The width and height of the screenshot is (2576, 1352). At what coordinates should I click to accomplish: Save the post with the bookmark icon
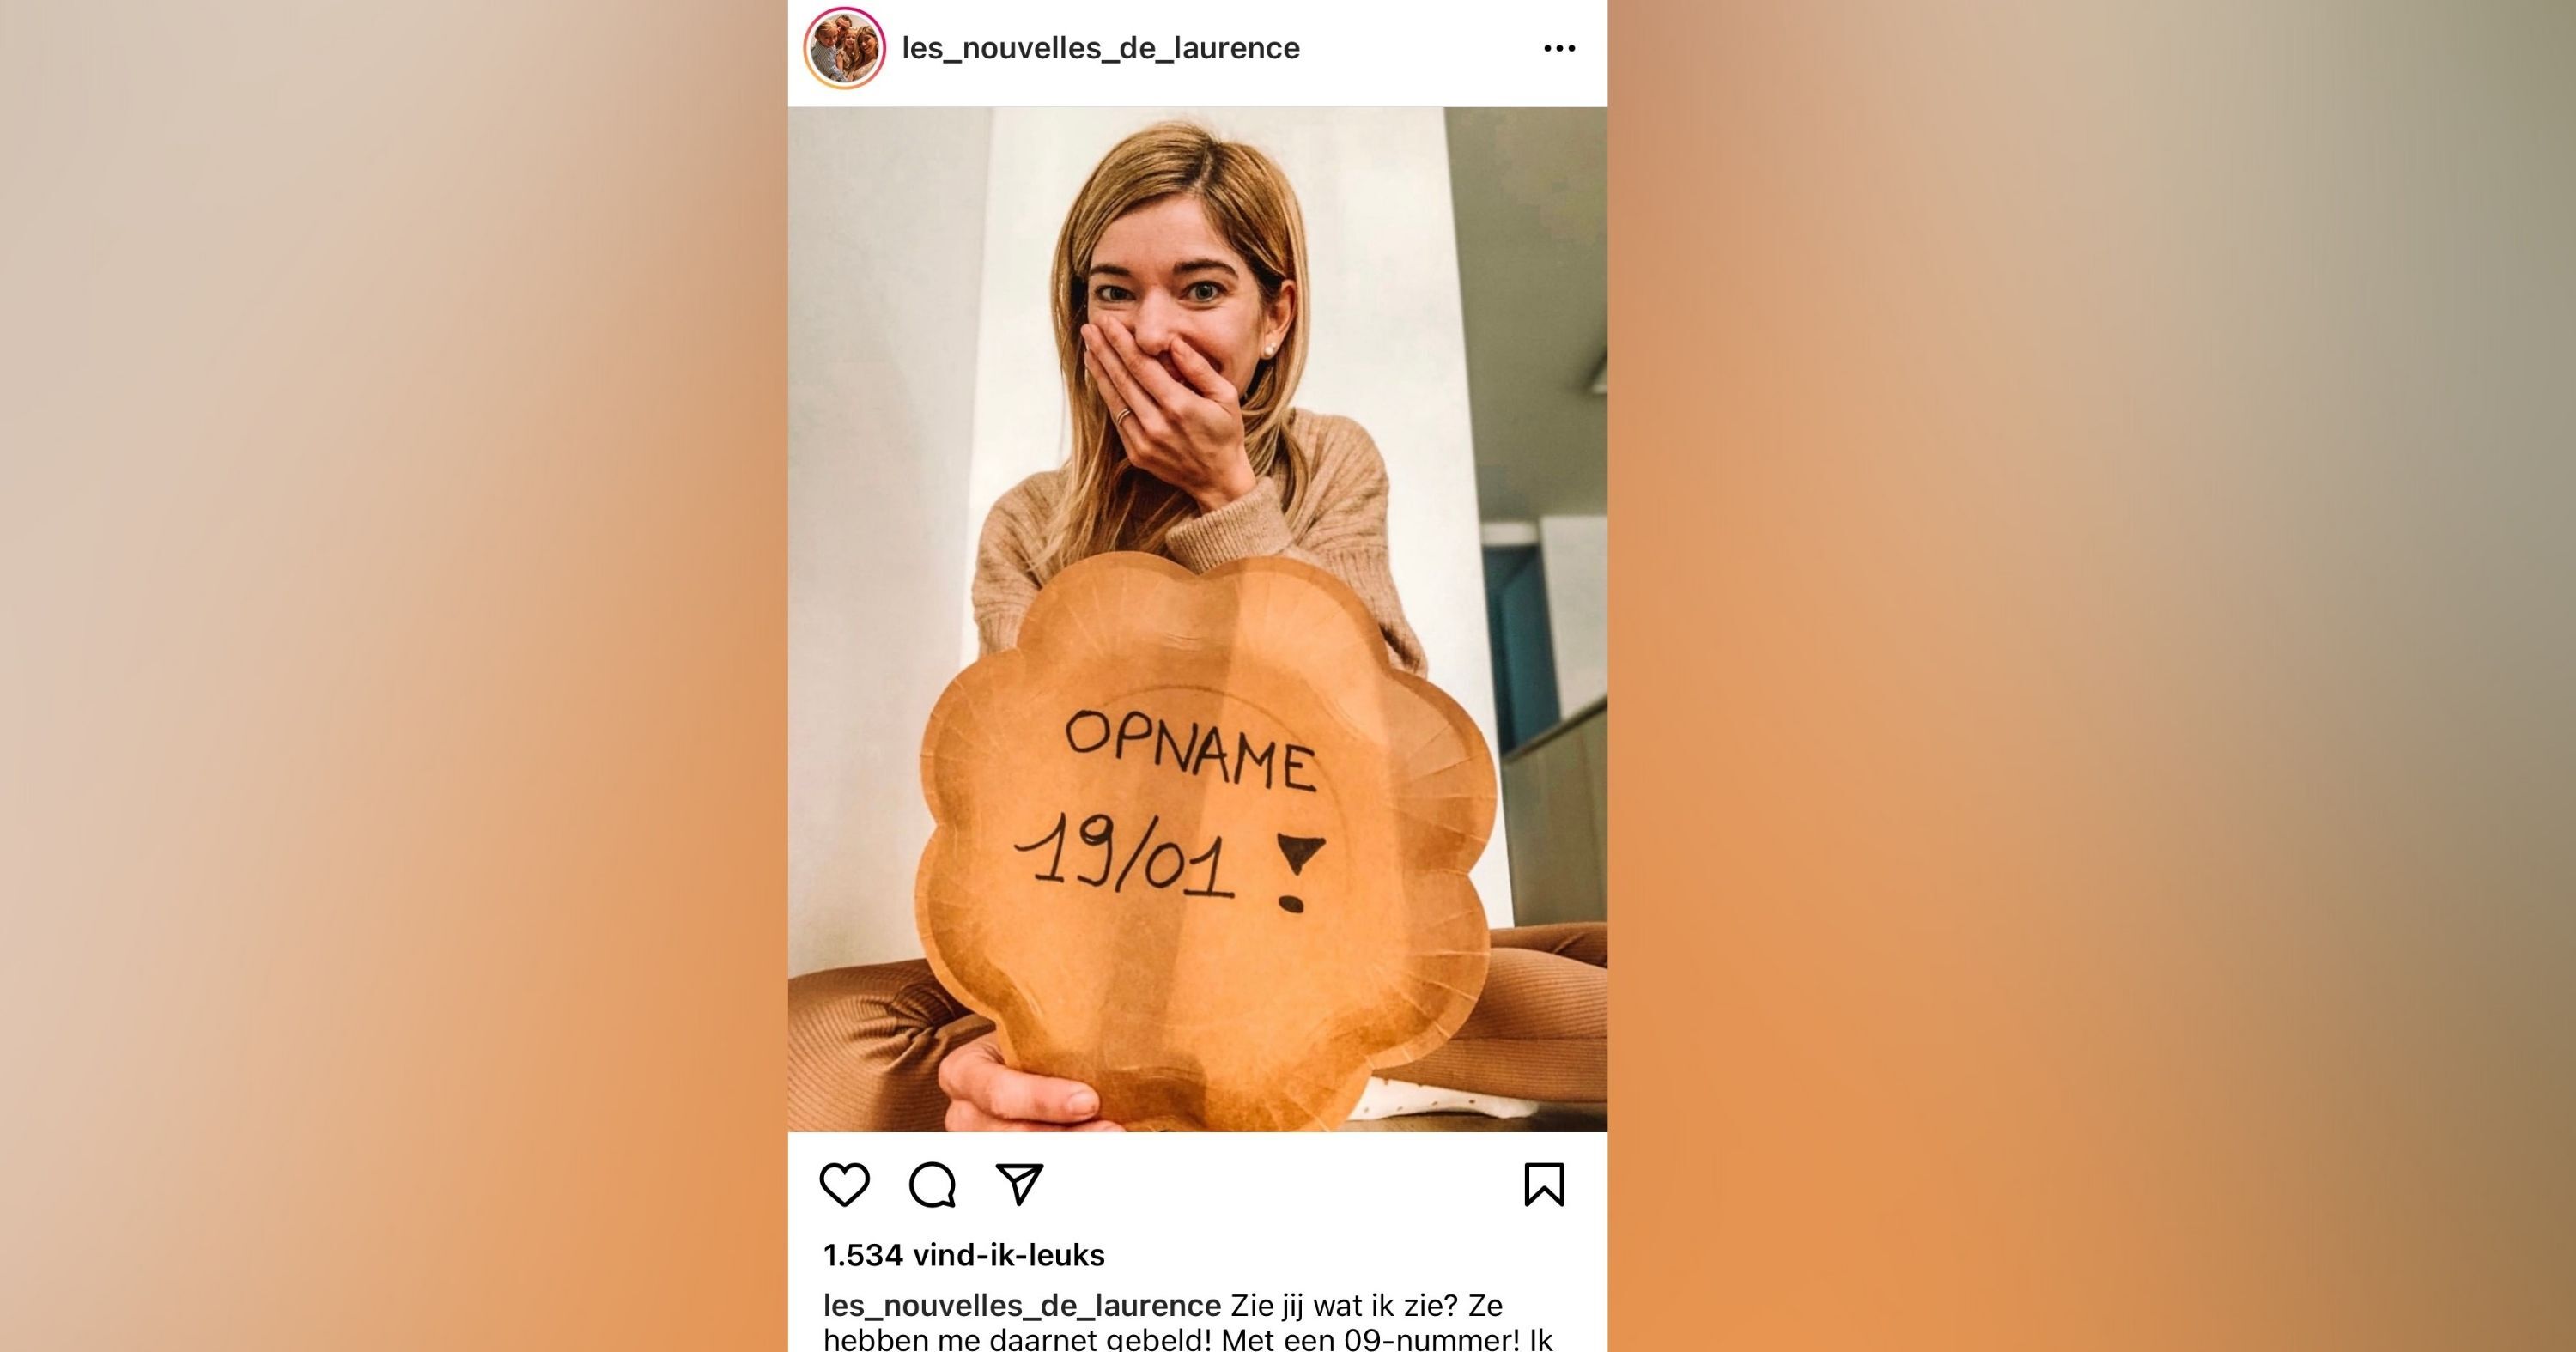[1544, 1185]
